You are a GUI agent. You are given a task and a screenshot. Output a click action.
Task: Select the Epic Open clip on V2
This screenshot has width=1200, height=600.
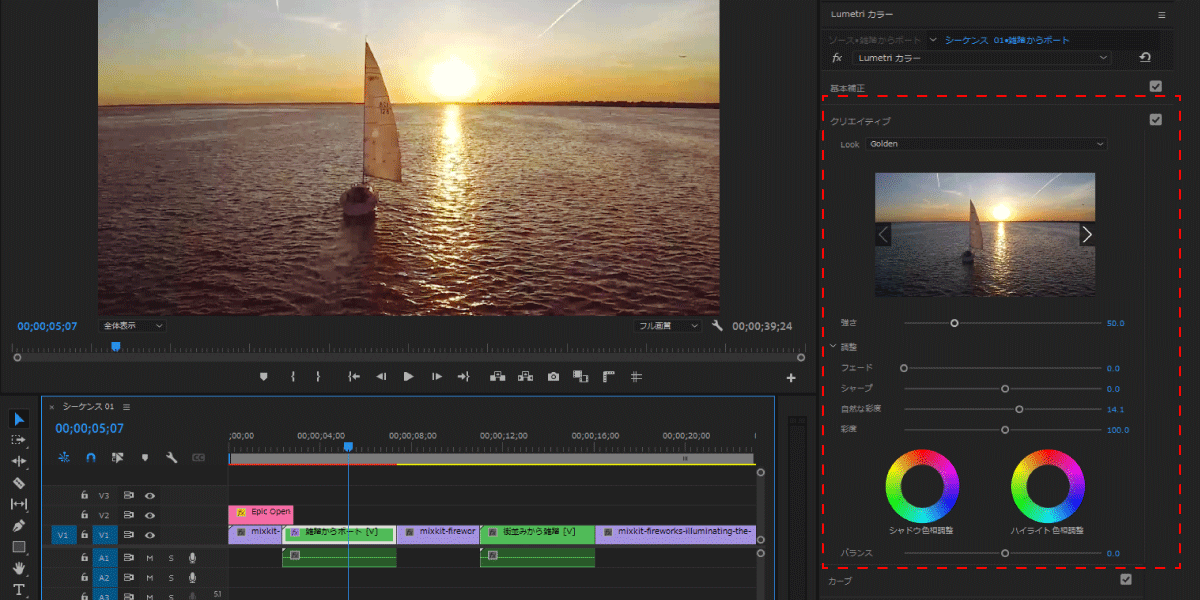(x=261, y=514)
